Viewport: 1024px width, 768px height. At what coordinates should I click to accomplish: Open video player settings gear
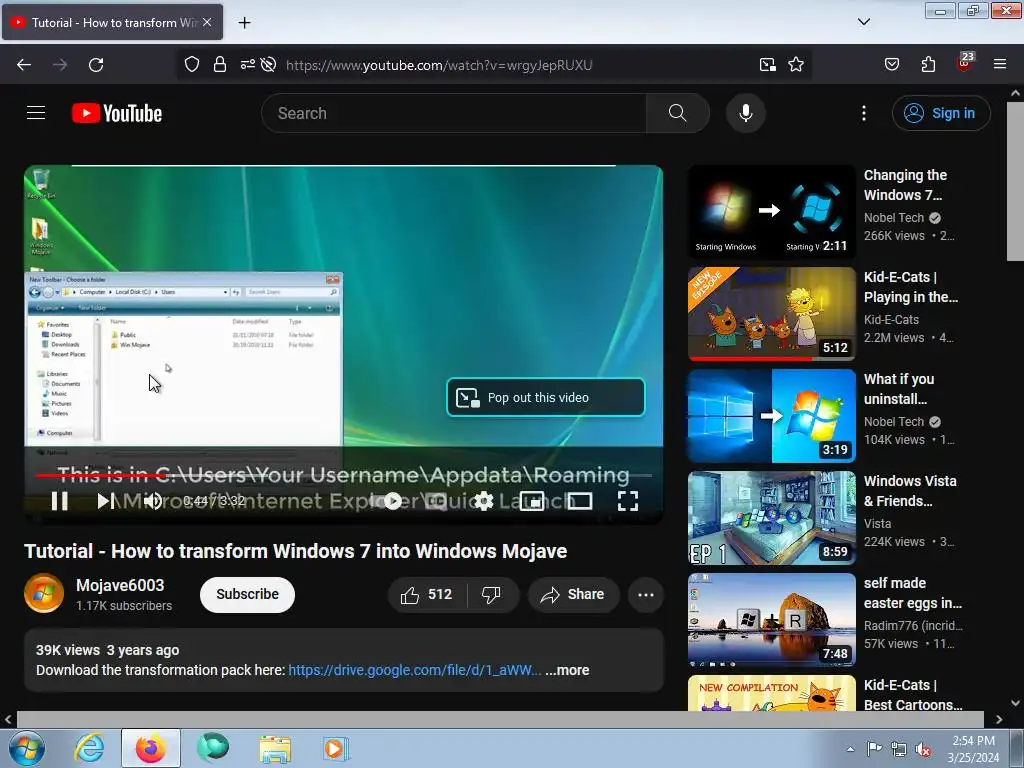point(484,501)
